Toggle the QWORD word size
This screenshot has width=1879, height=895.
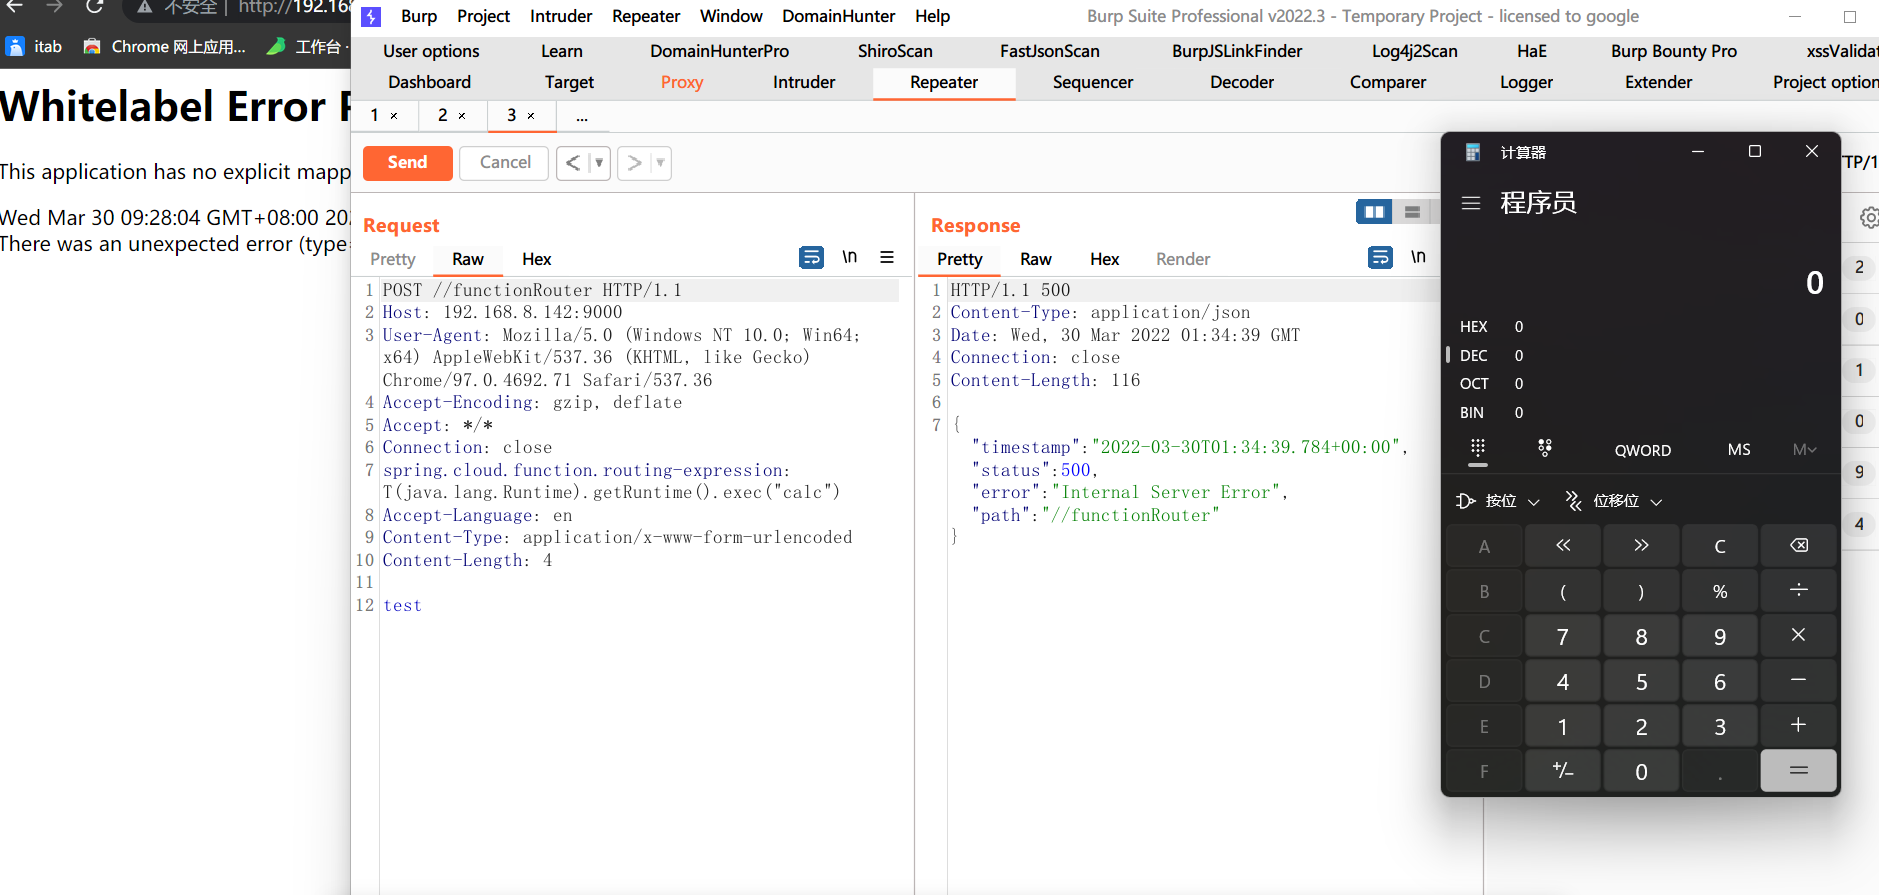pyautogui.click(x=1642, y=450)
